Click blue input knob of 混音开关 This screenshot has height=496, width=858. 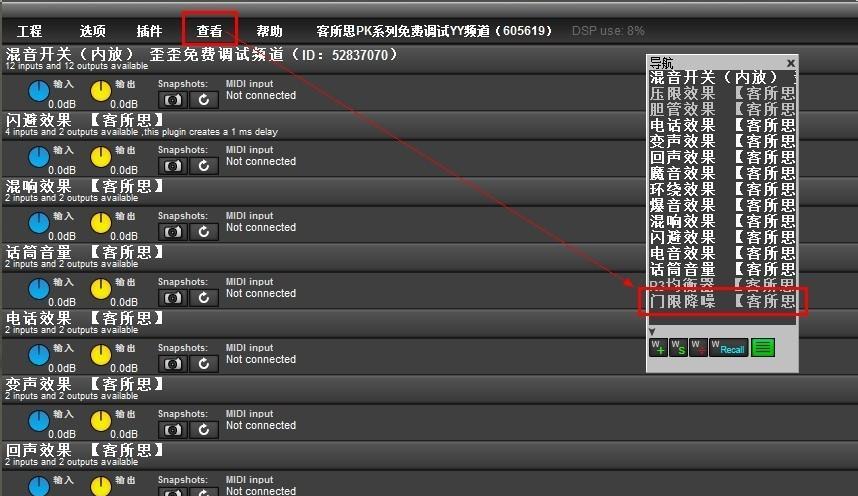38,91
